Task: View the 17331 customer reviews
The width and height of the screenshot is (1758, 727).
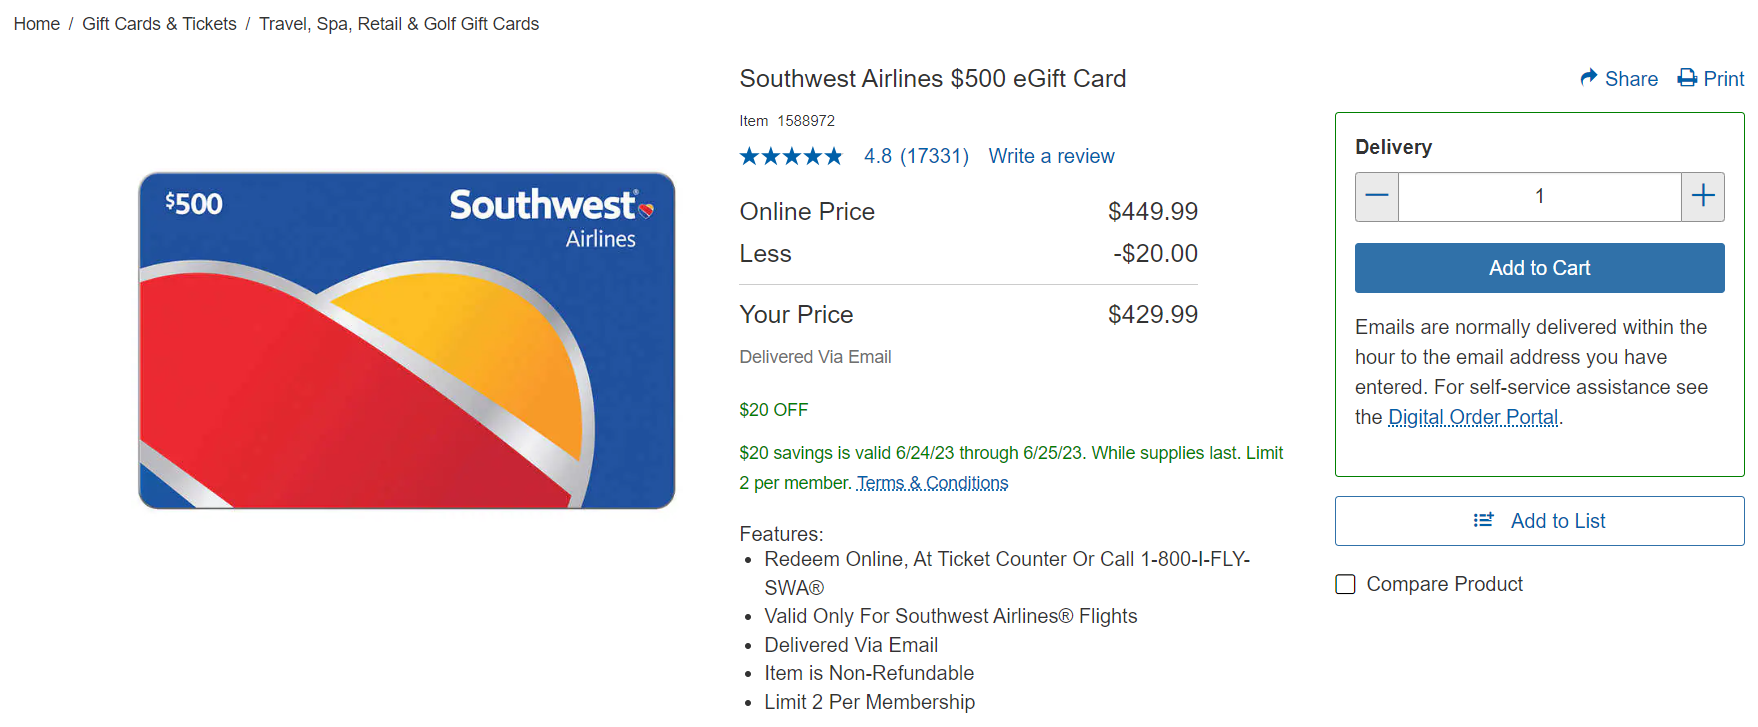Action: point(916,156)
